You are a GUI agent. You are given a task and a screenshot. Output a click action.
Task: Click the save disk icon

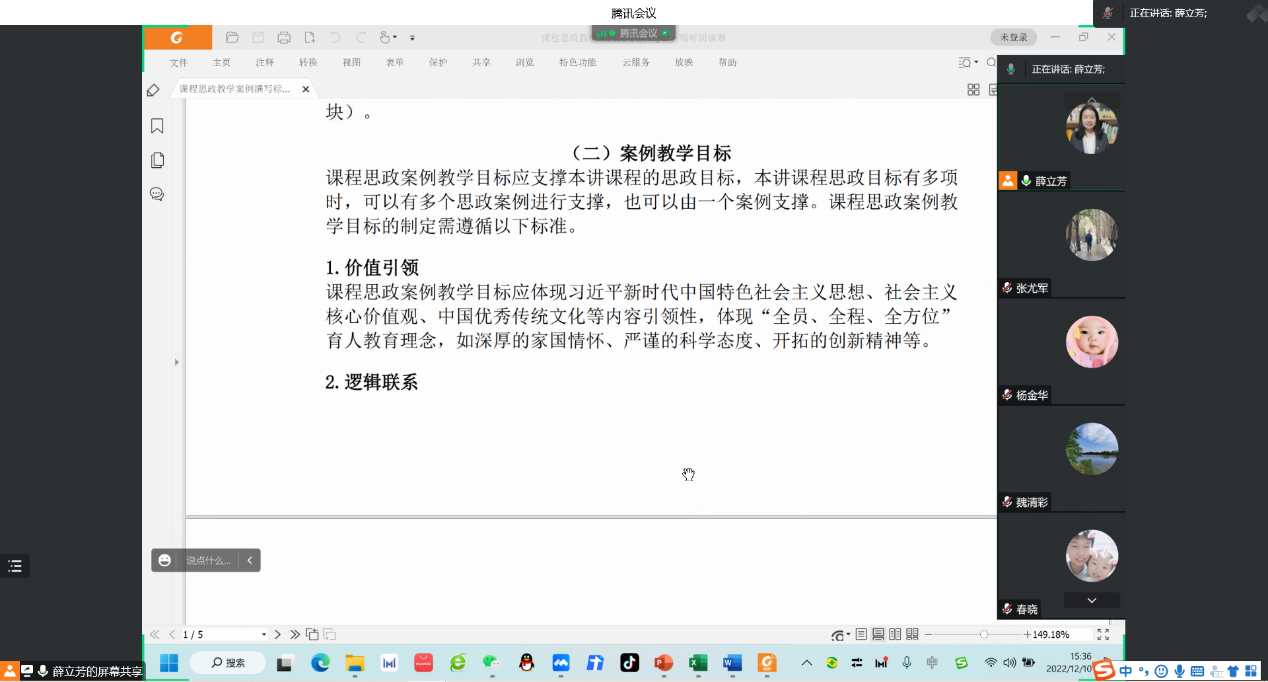coord(258,38)
